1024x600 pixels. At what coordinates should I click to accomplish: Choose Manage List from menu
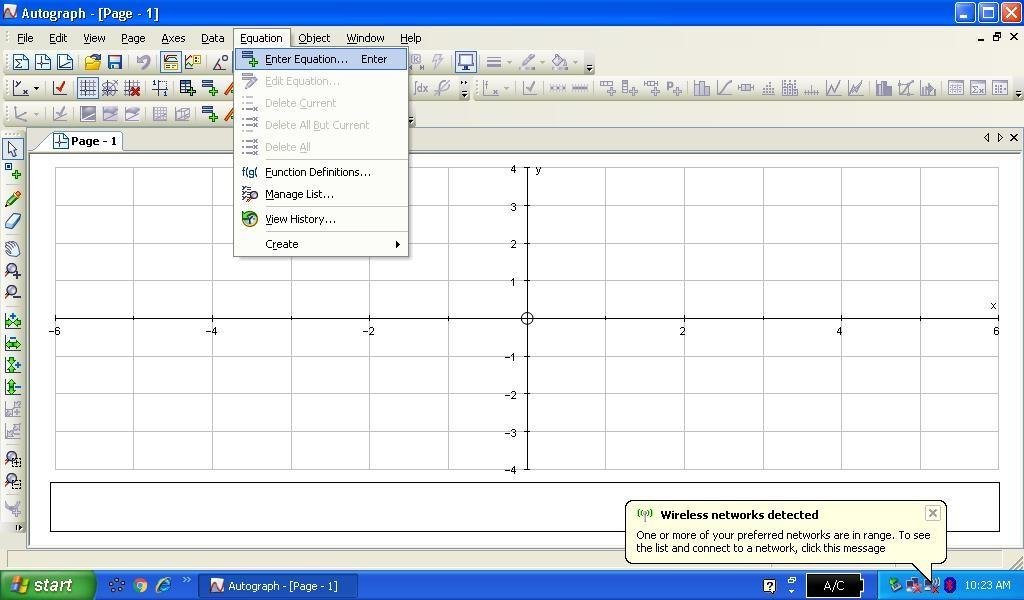(321, 195)
